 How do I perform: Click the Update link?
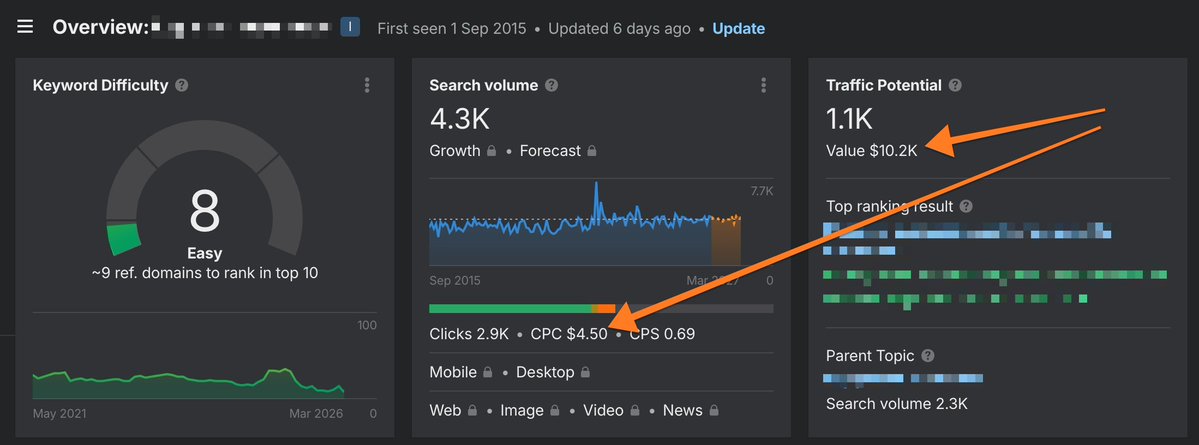pyautogui.click(x=739, y=29)
